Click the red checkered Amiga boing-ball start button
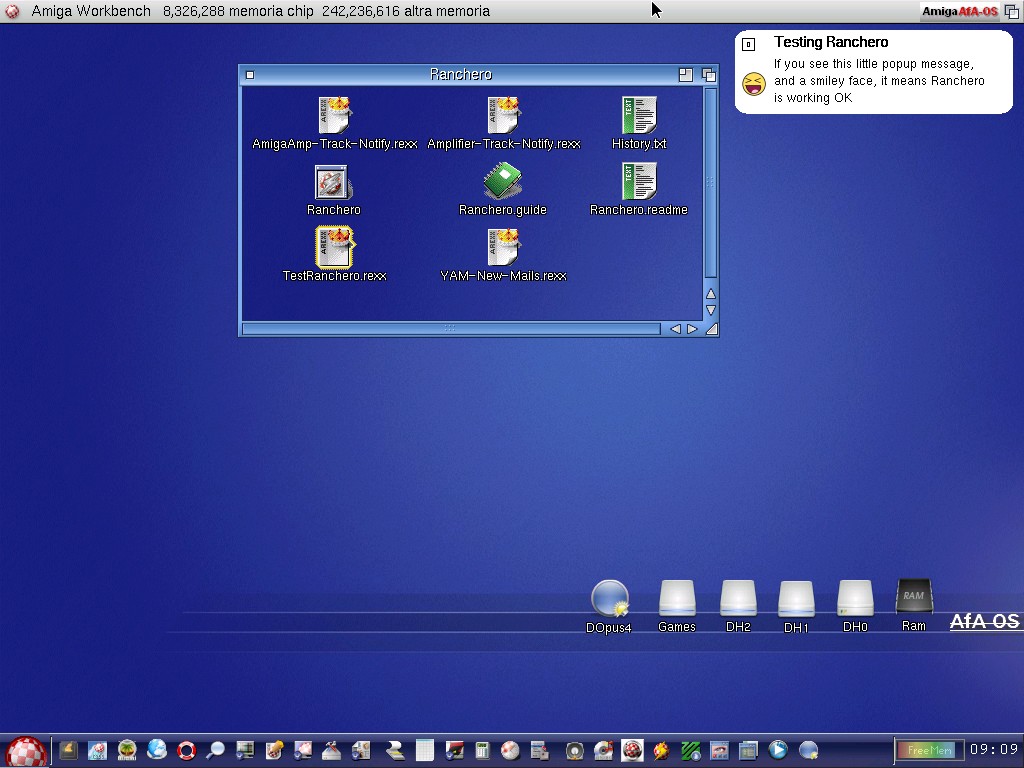The height and width of the screenshot is (768, 1024). [26, 751]
